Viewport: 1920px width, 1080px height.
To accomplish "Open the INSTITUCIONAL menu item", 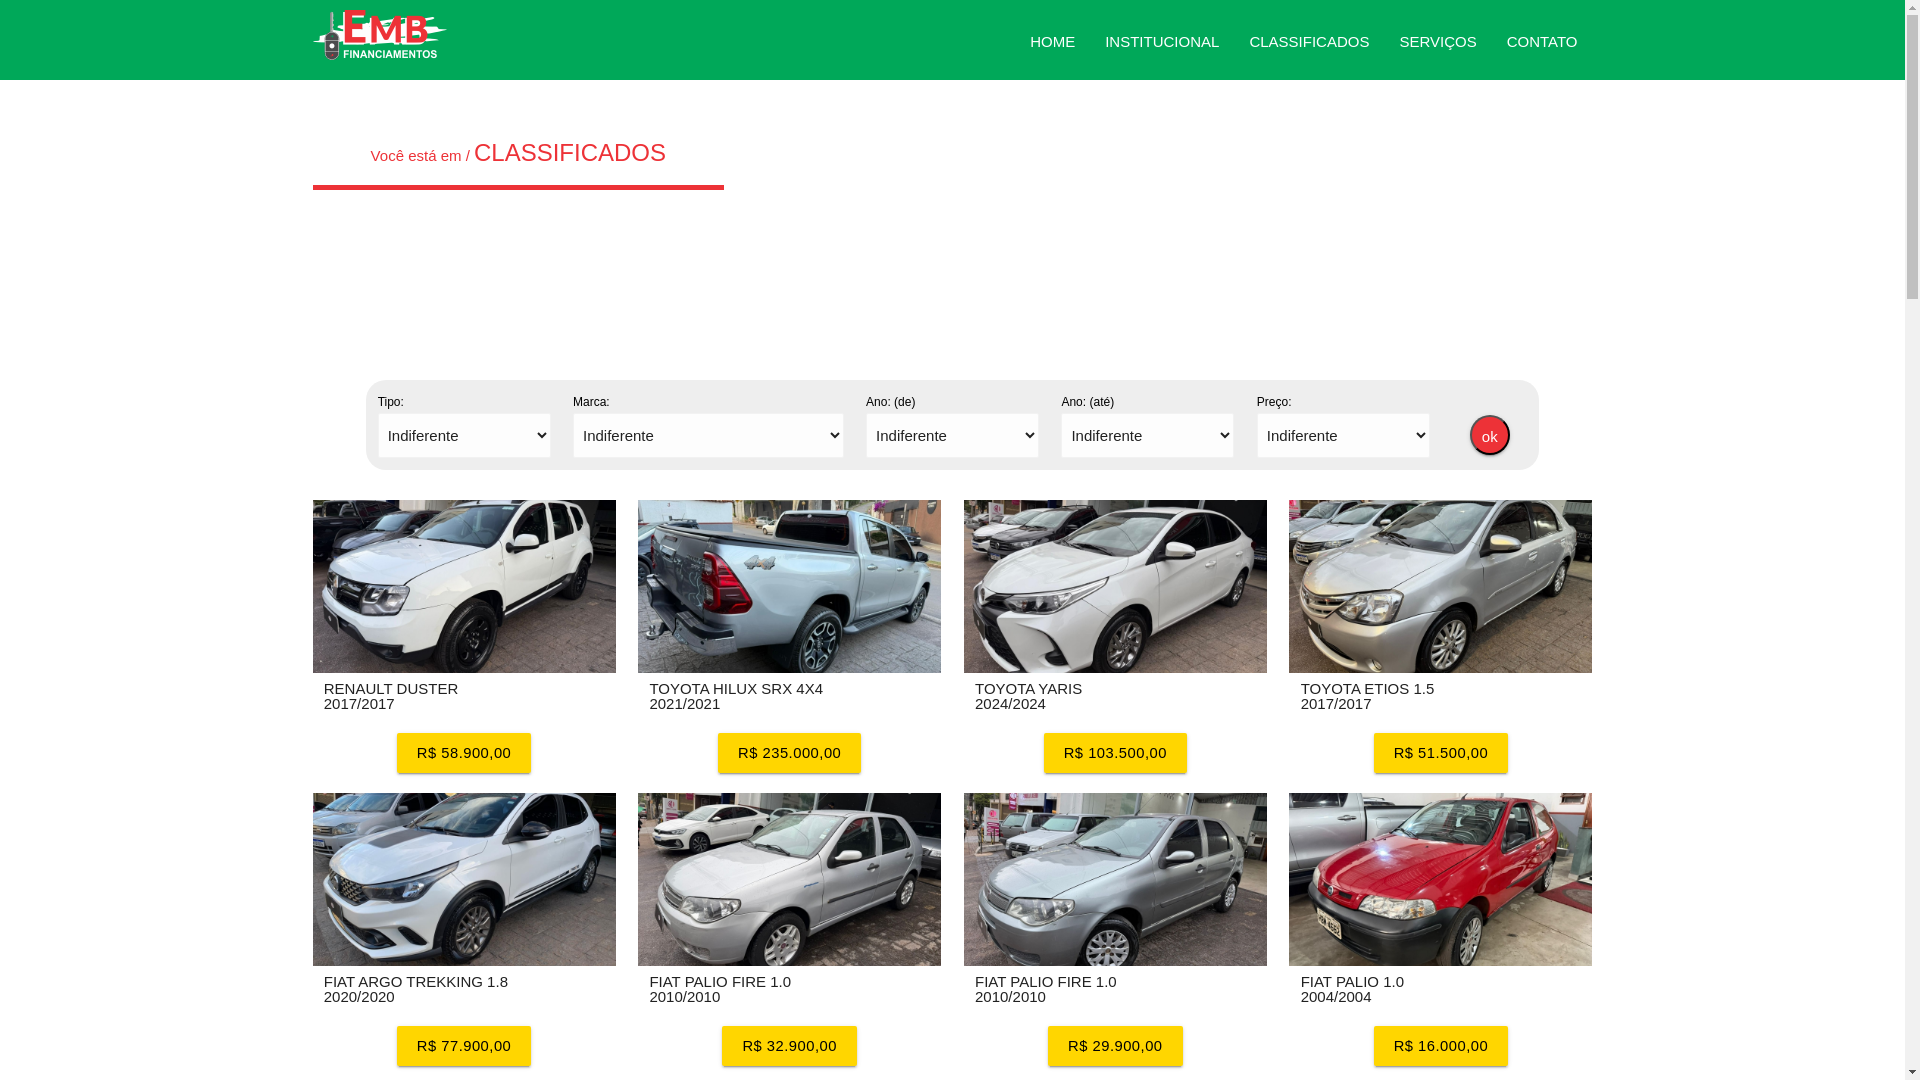I will click(1162, 42).
